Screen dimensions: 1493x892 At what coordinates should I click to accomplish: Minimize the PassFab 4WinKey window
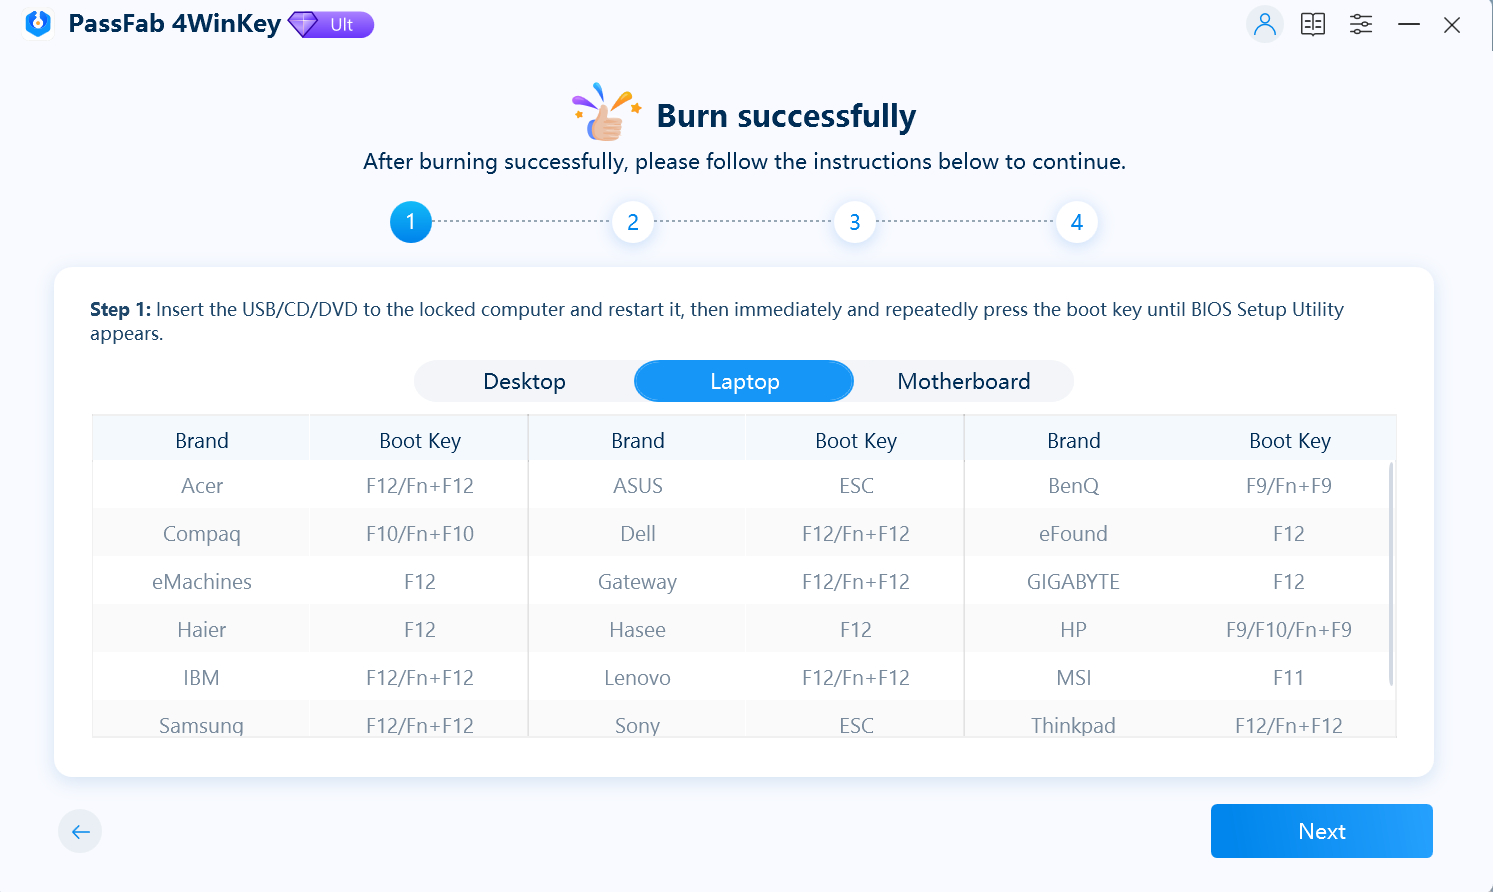(1409, 24)
